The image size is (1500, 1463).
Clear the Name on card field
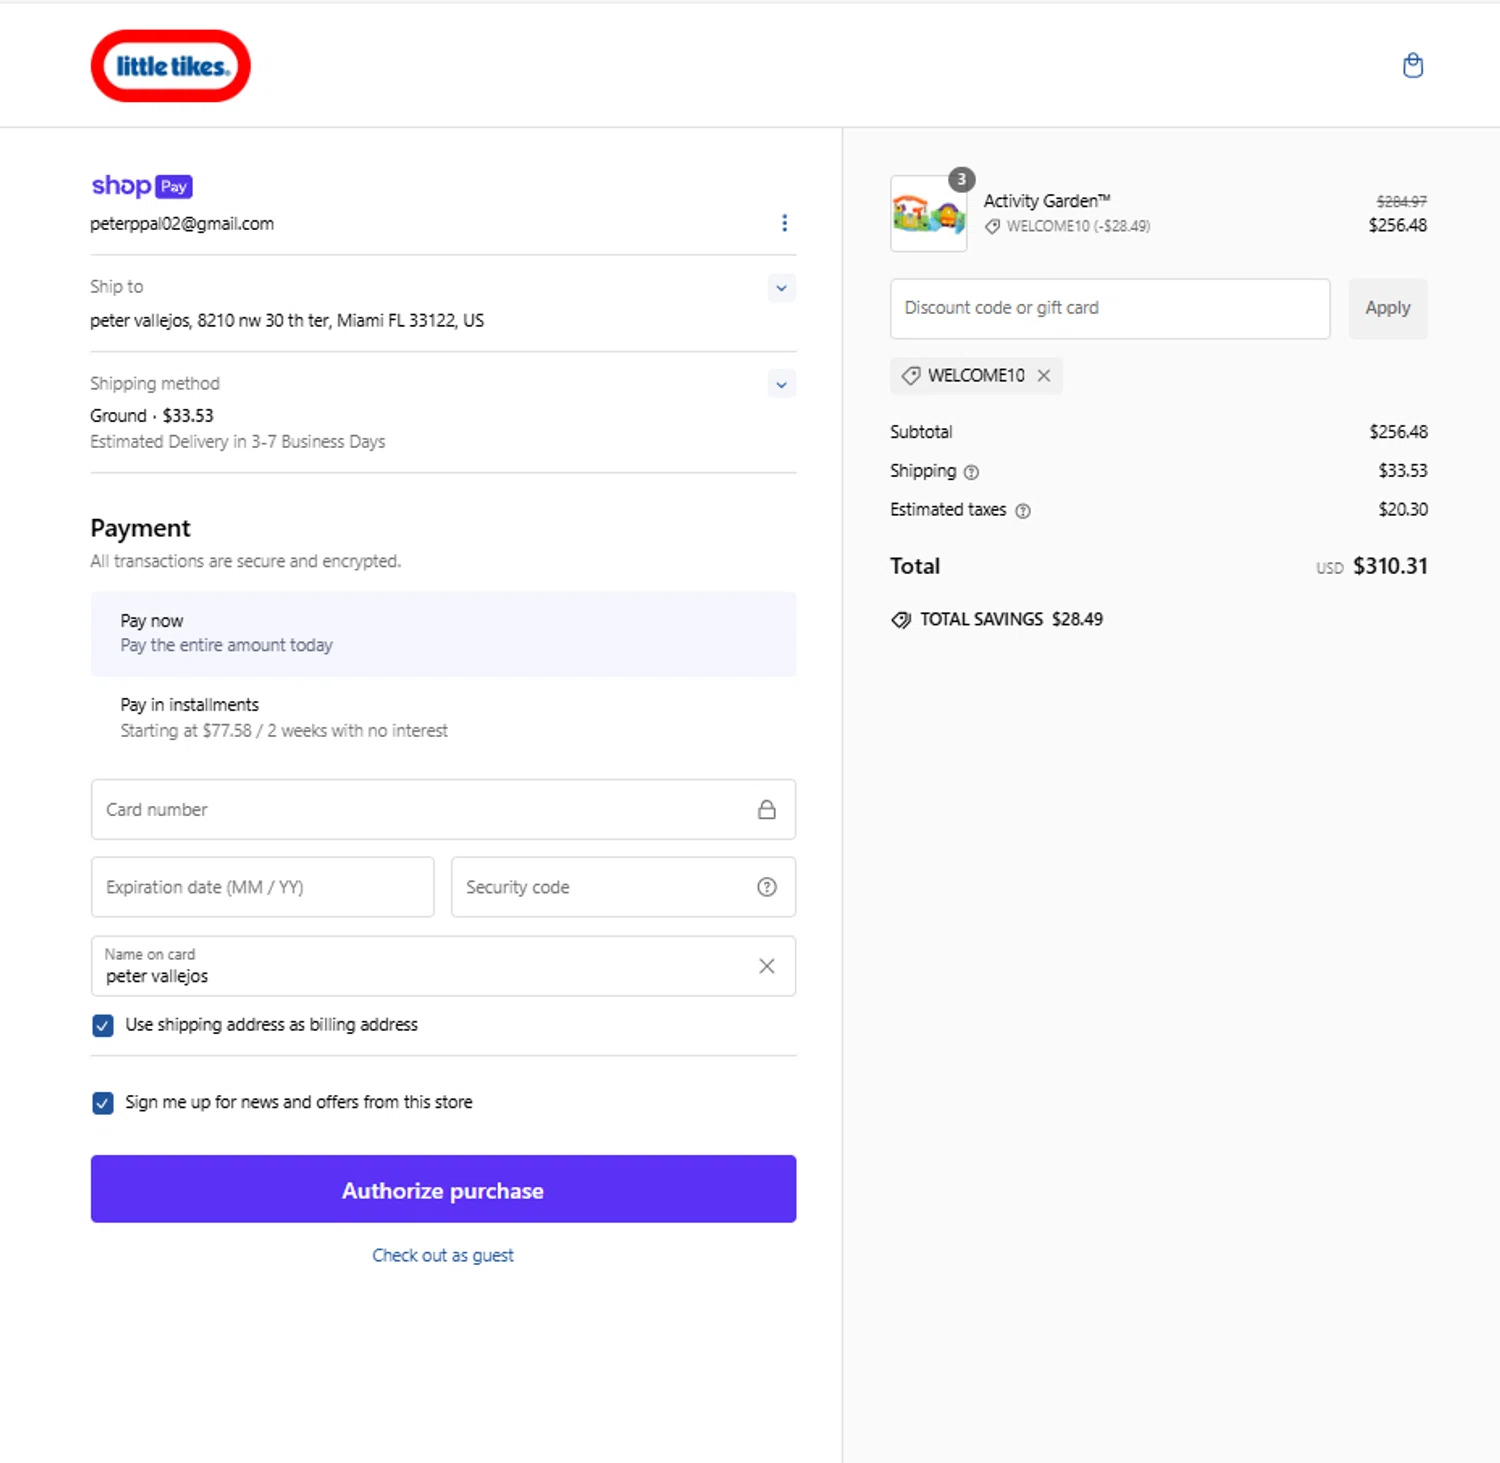(x=766, y=966)
